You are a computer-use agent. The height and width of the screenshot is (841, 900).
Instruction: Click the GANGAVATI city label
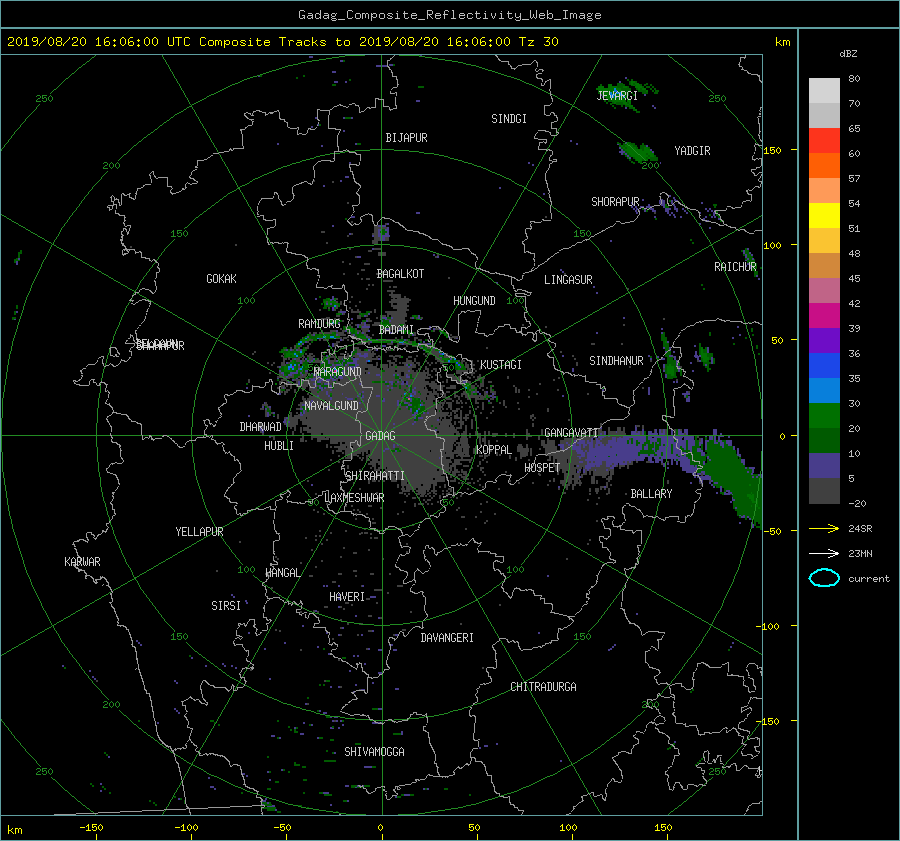(571, 433)
